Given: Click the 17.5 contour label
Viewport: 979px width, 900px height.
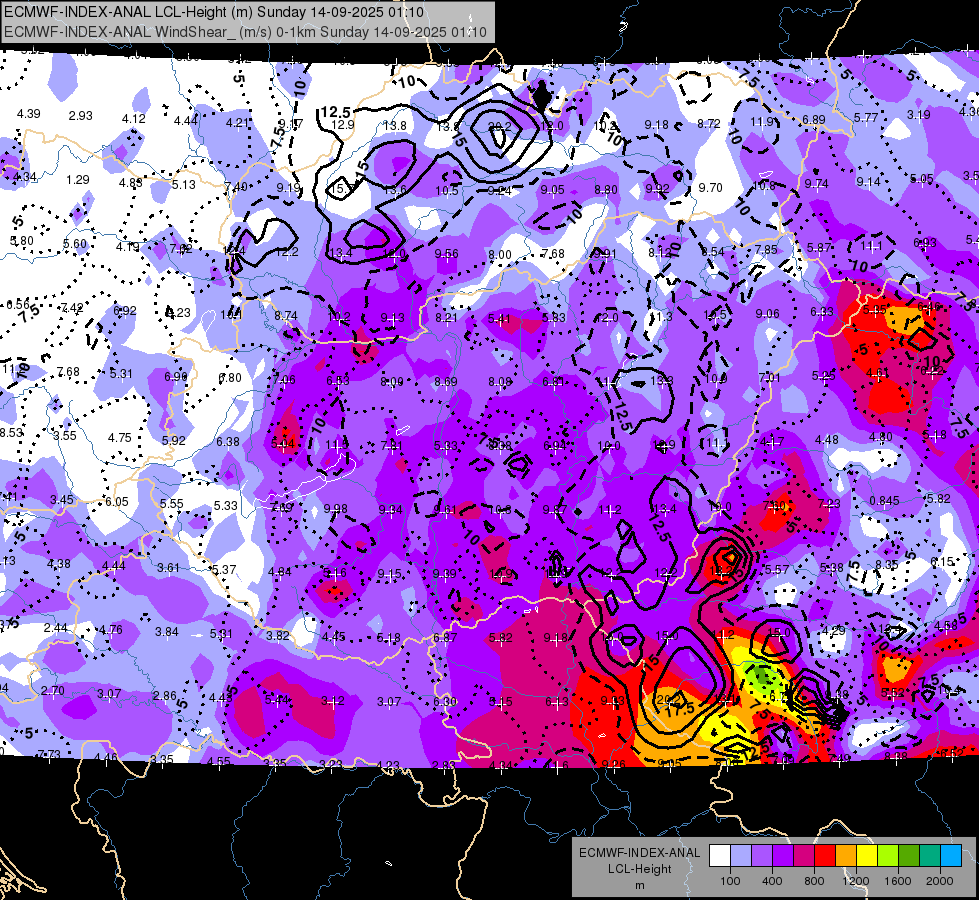Looking at the screenshot, I should 679,708.
